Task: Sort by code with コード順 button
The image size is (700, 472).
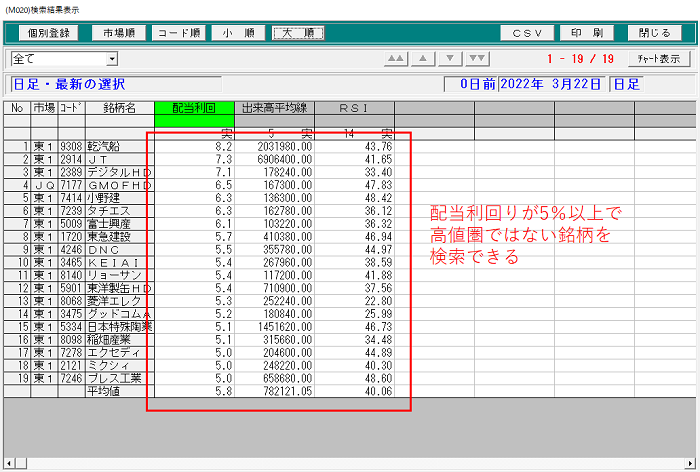Action: tap(178, 33)
